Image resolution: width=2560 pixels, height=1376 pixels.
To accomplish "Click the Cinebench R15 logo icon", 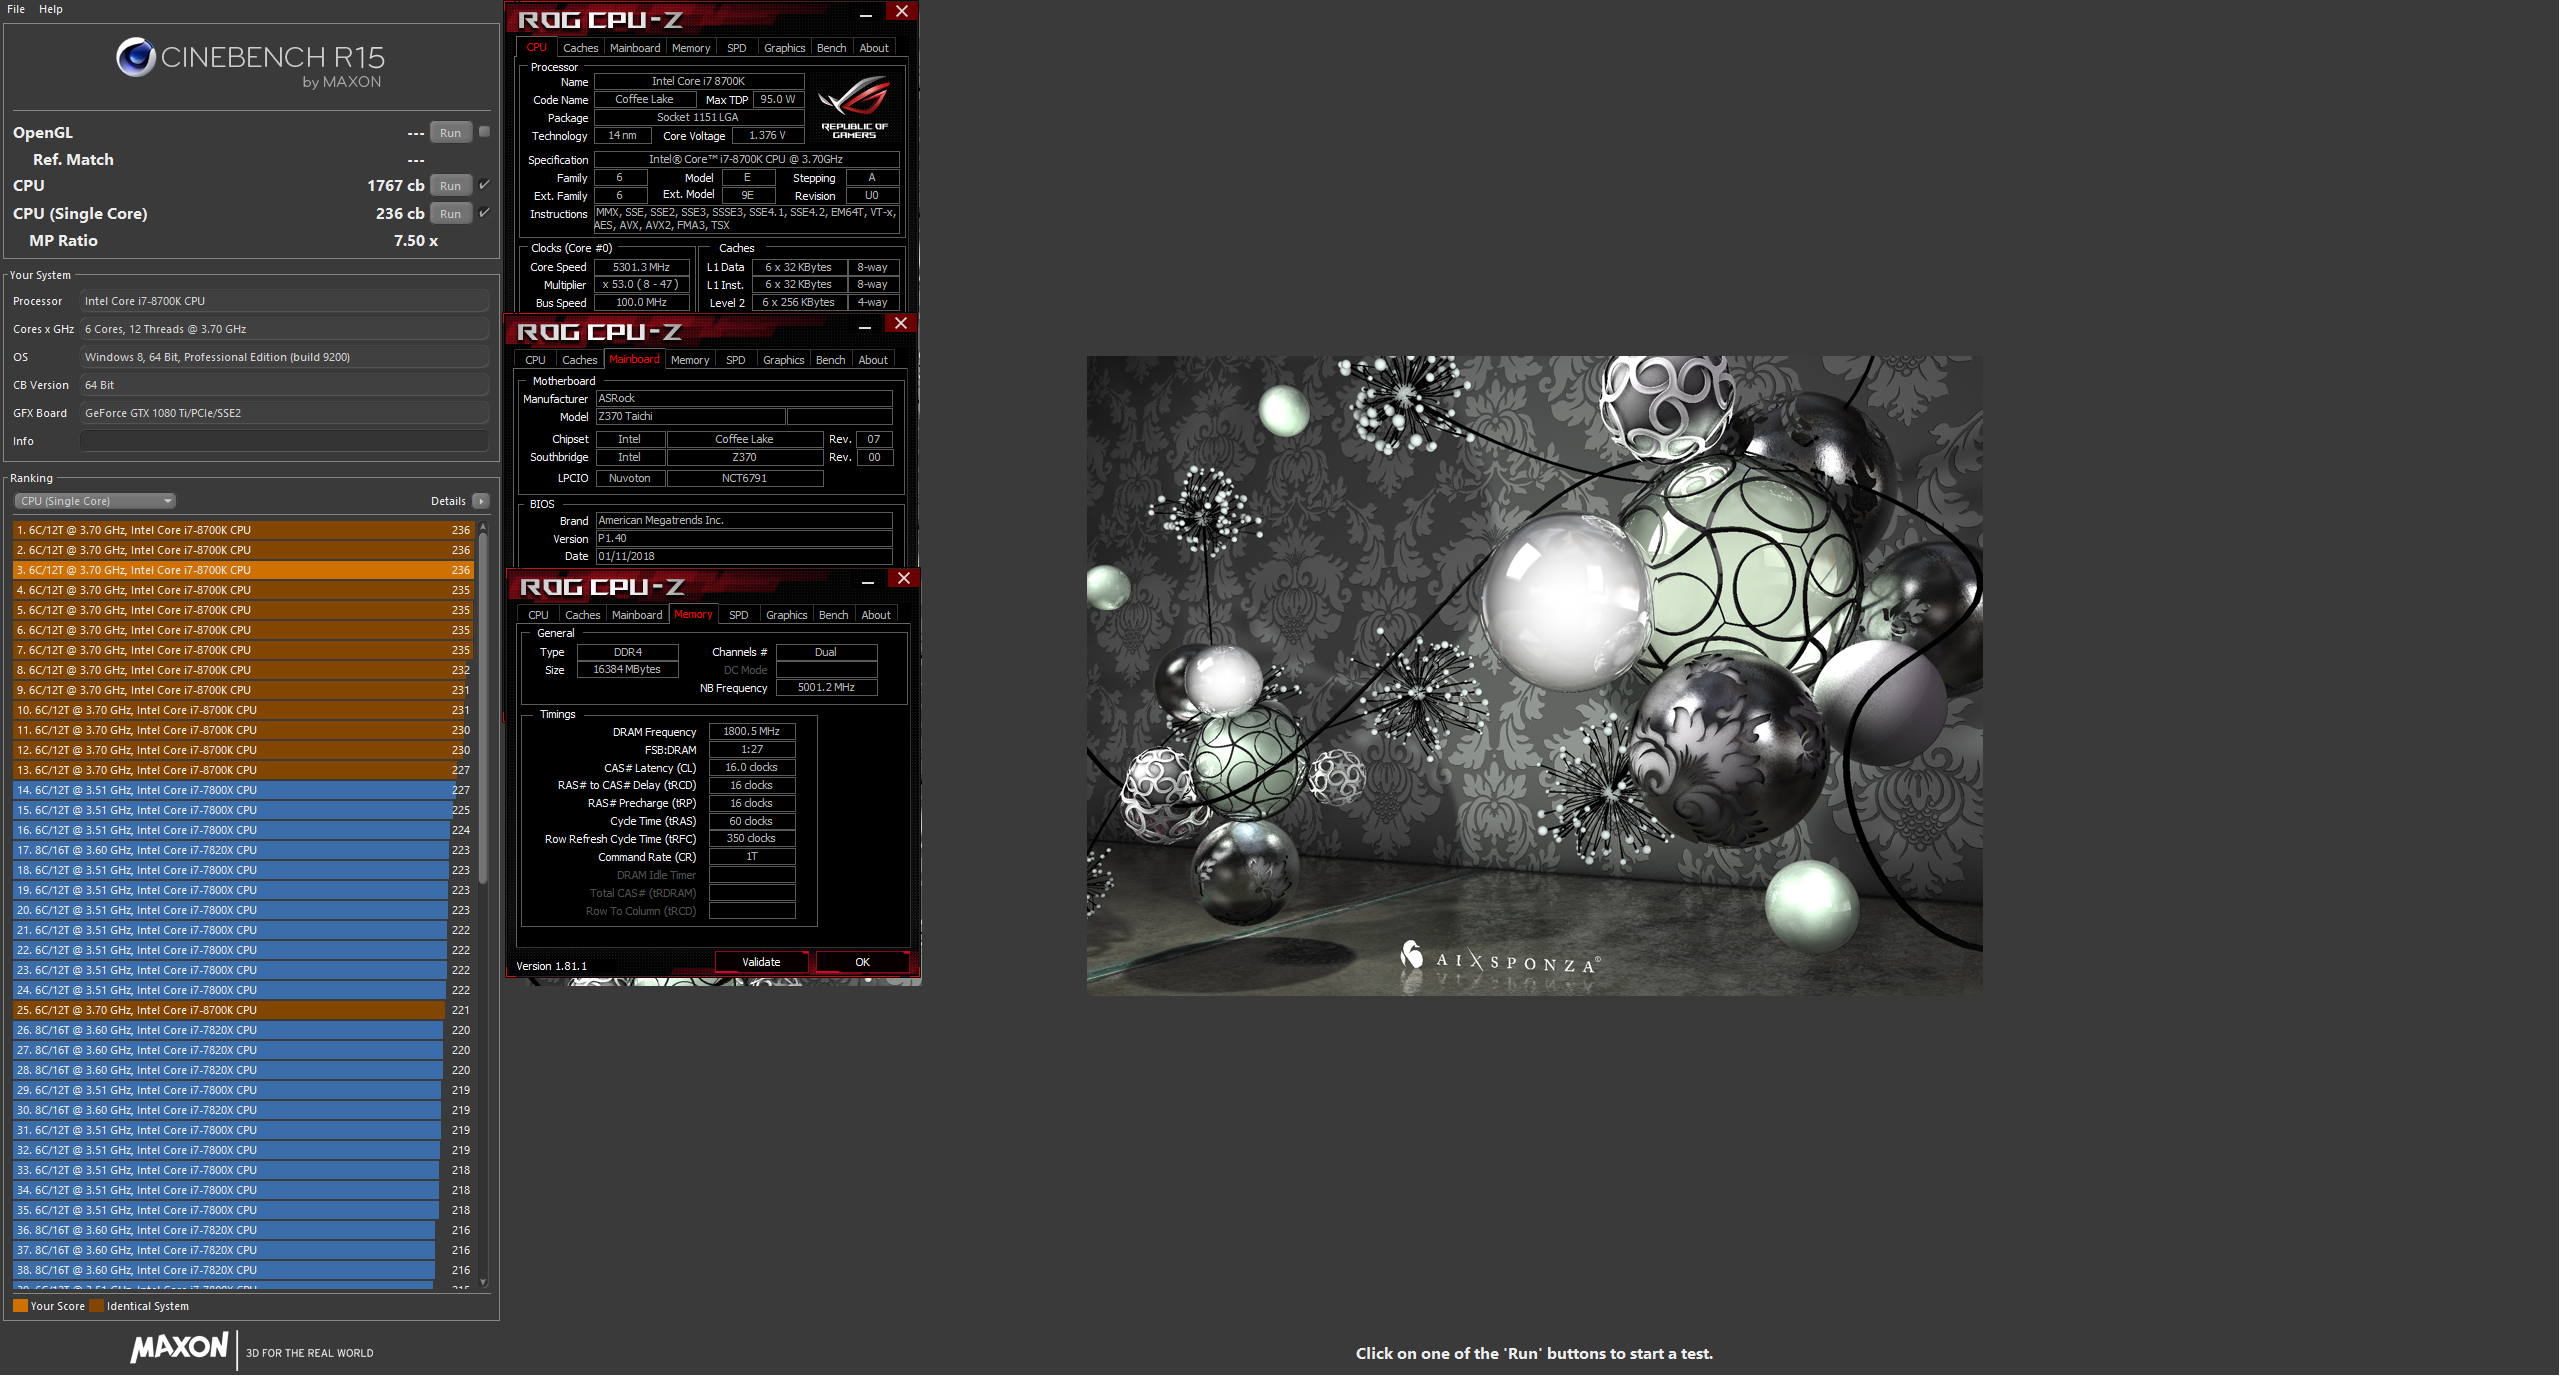I will (135, 57).
